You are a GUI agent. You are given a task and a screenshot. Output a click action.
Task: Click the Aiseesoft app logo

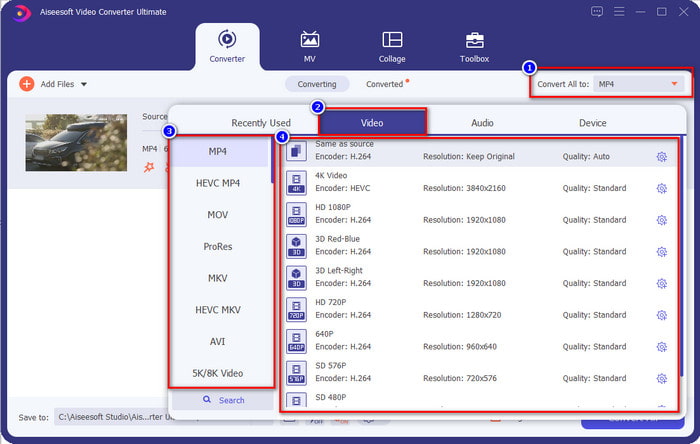[21, 12]
